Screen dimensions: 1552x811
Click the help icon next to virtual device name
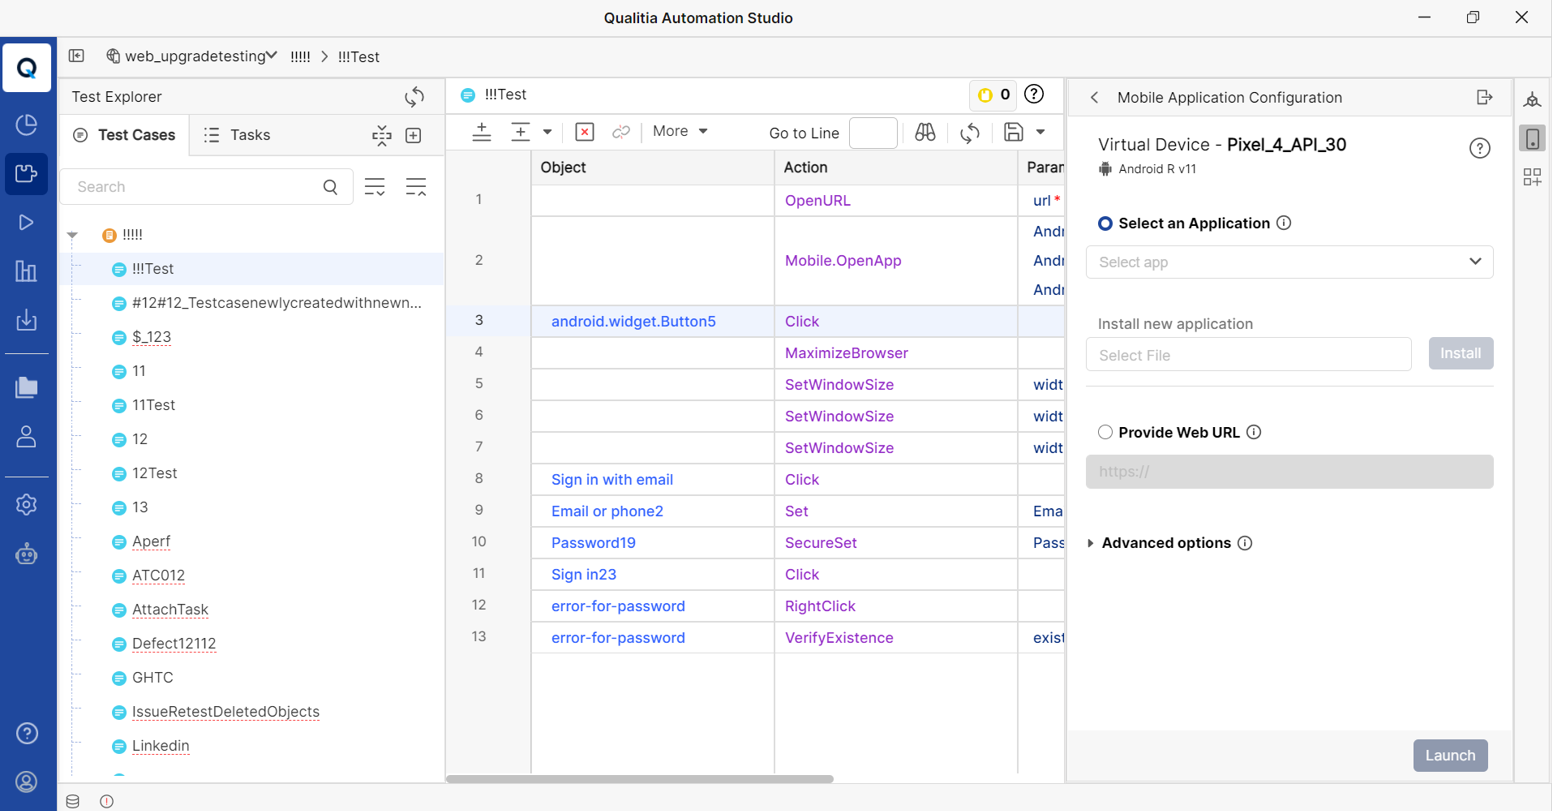coord(1480,148)
